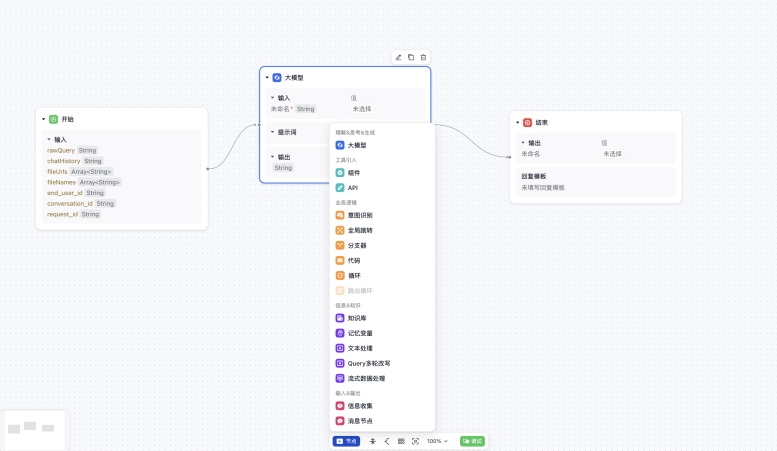777x451 pixels.
Task: Click the grid layout icon in bottom toolbar
Action: [x=401, y=441]
